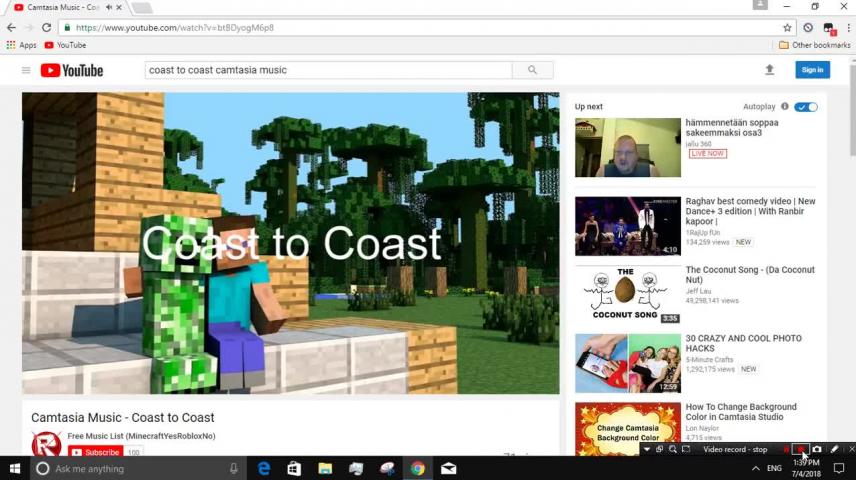Click the Chrome icon on the taskbar
The image size is (856, 480).
point(418,469)
